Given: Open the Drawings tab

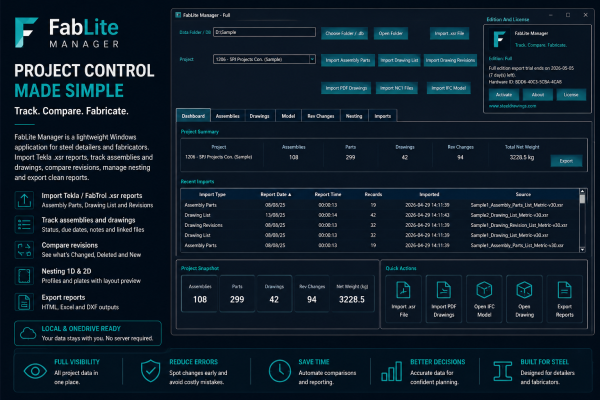Looking at the screenshot, I should click(x=259, y=116).
